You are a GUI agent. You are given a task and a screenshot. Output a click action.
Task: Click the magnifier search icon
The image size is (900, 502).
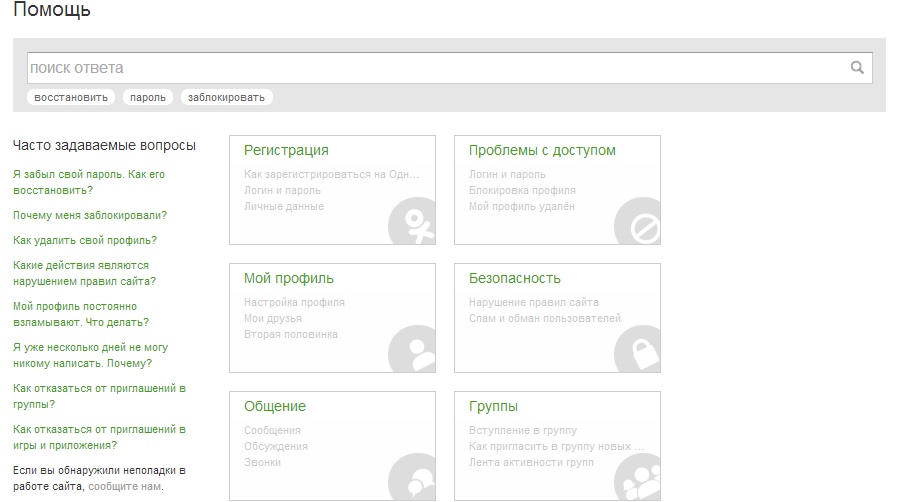pos(857,67)
